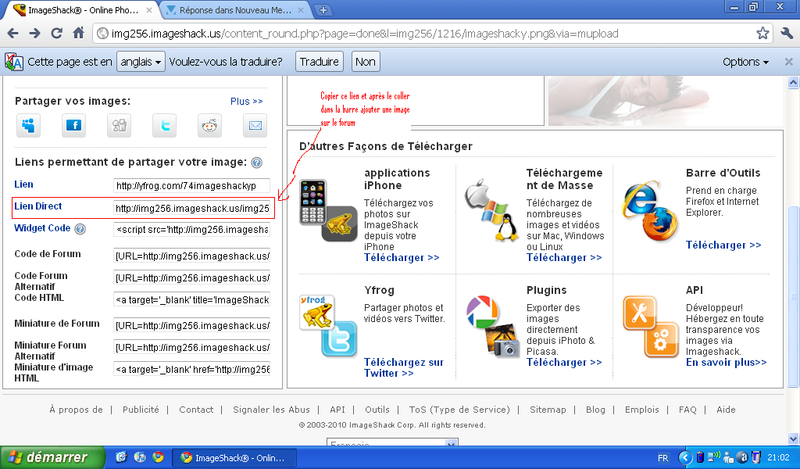Select the Code Forum Alternatif field
Viewport: 800px width, 469px height.
point(191,278)
